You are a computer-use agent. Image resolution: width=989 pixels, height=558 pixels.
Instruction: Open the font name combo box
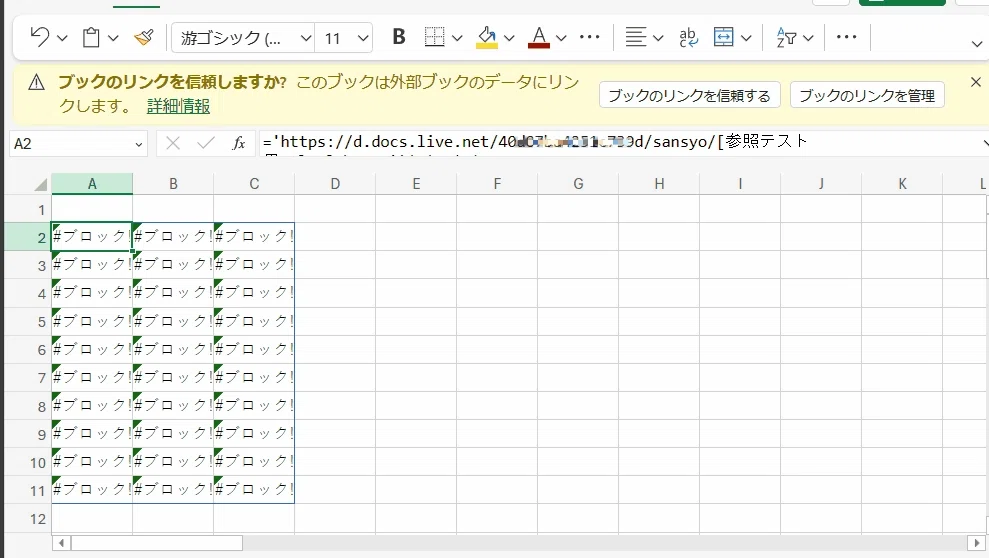click(243, 38)
